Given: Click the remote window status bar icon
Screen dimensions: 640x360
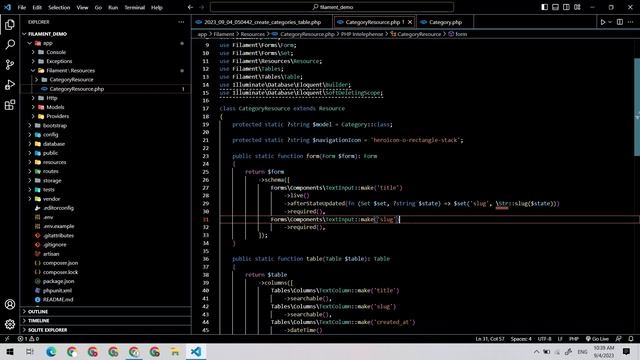Looking at the screenshot, I should (x=7, y=339).
